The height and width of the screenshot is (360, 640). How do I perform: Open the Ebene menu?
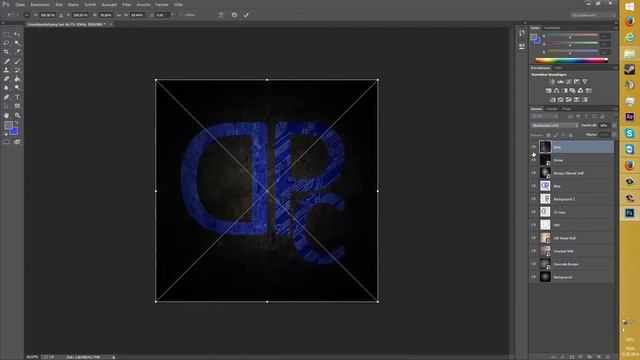(73, 4)
